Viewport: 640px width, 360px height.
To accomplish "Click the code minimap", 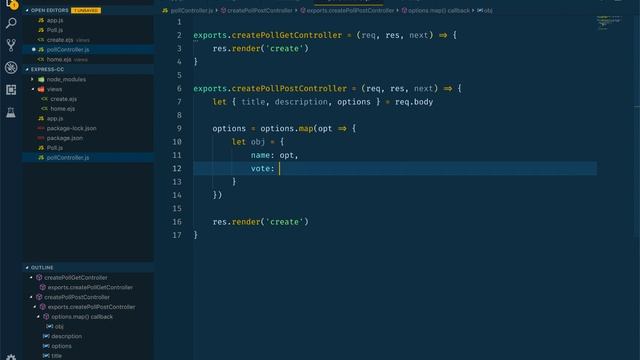I will point(610,22).
